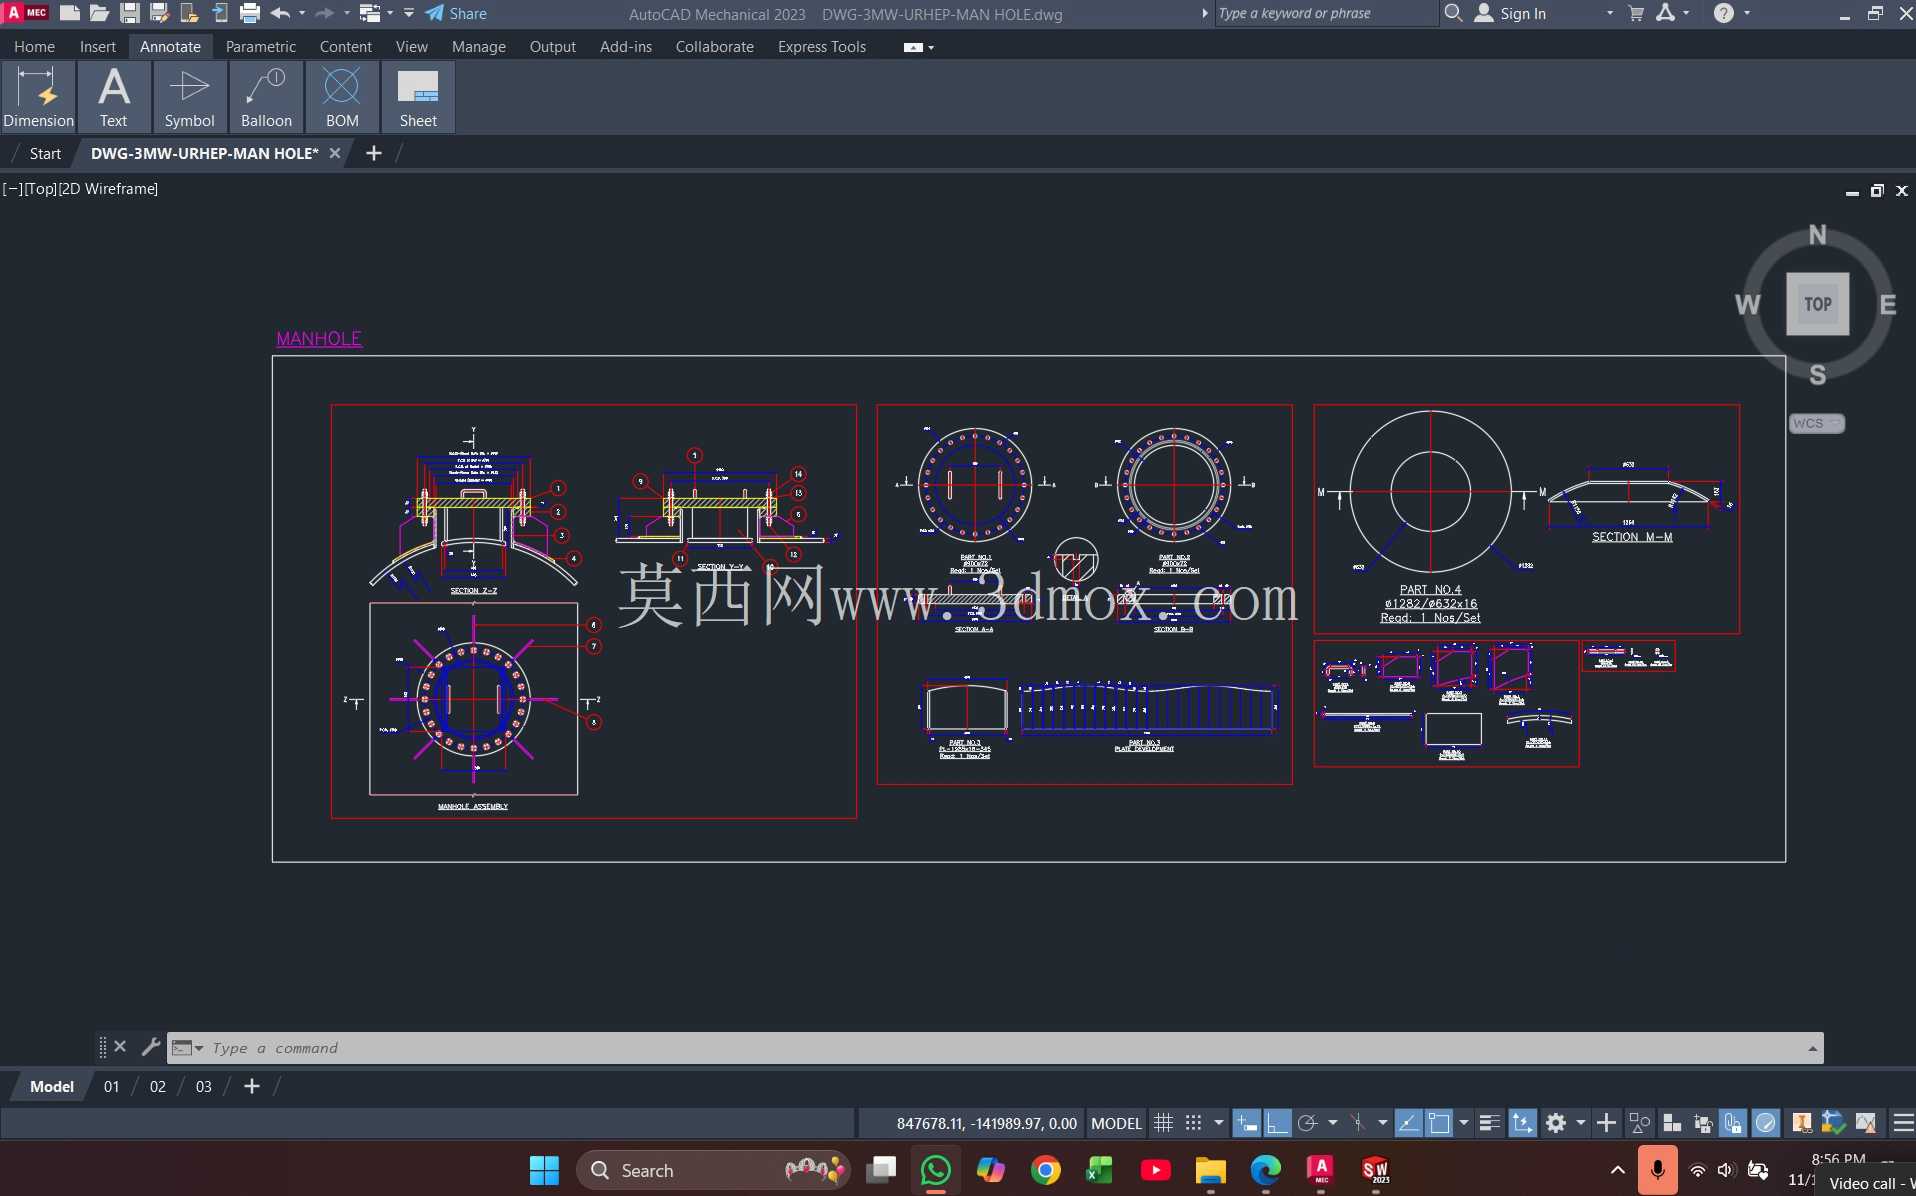Open the workspace switching gear icon
The image size is (1916, 1196).
click(1556, 1123)
